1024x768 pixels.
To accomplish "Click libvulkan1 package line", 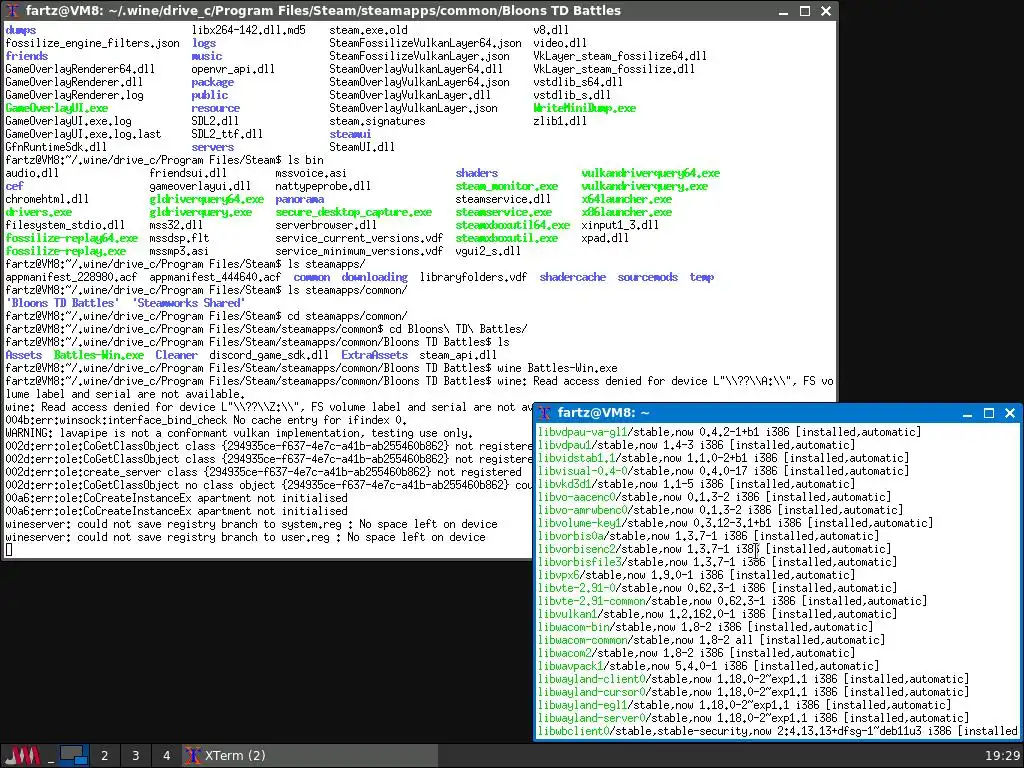I will pyautogui.click(x=717, y=614).
